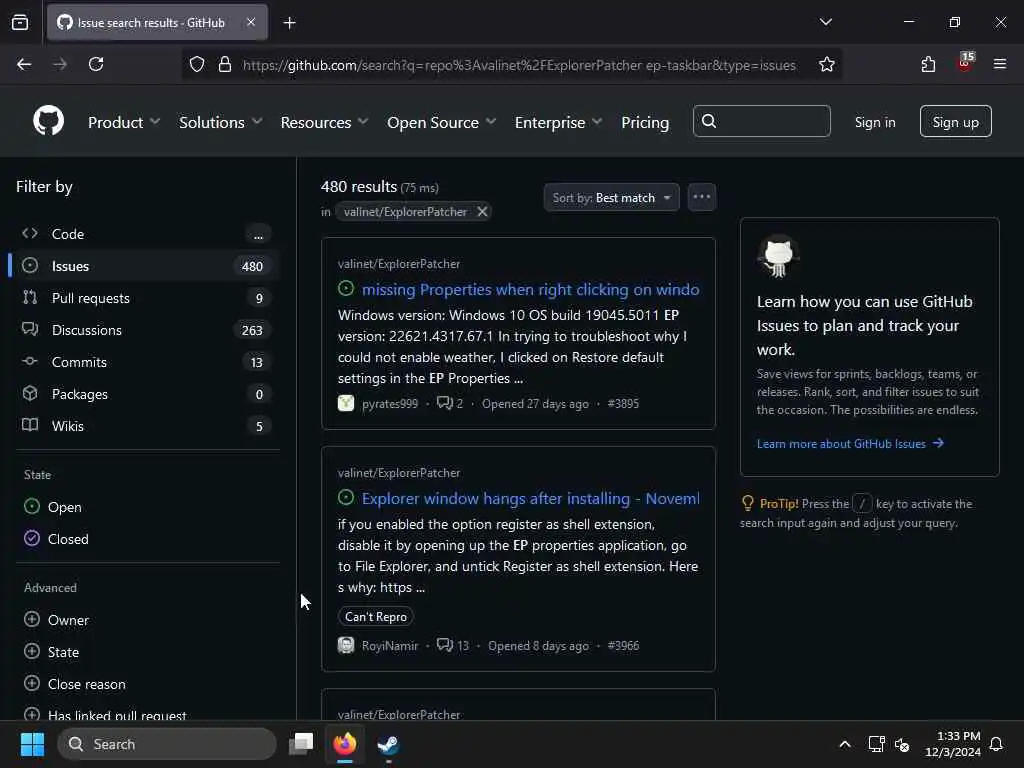This screenshot has width=1024, height=768.
Task: Click the network tray icon
Action: 876,744
